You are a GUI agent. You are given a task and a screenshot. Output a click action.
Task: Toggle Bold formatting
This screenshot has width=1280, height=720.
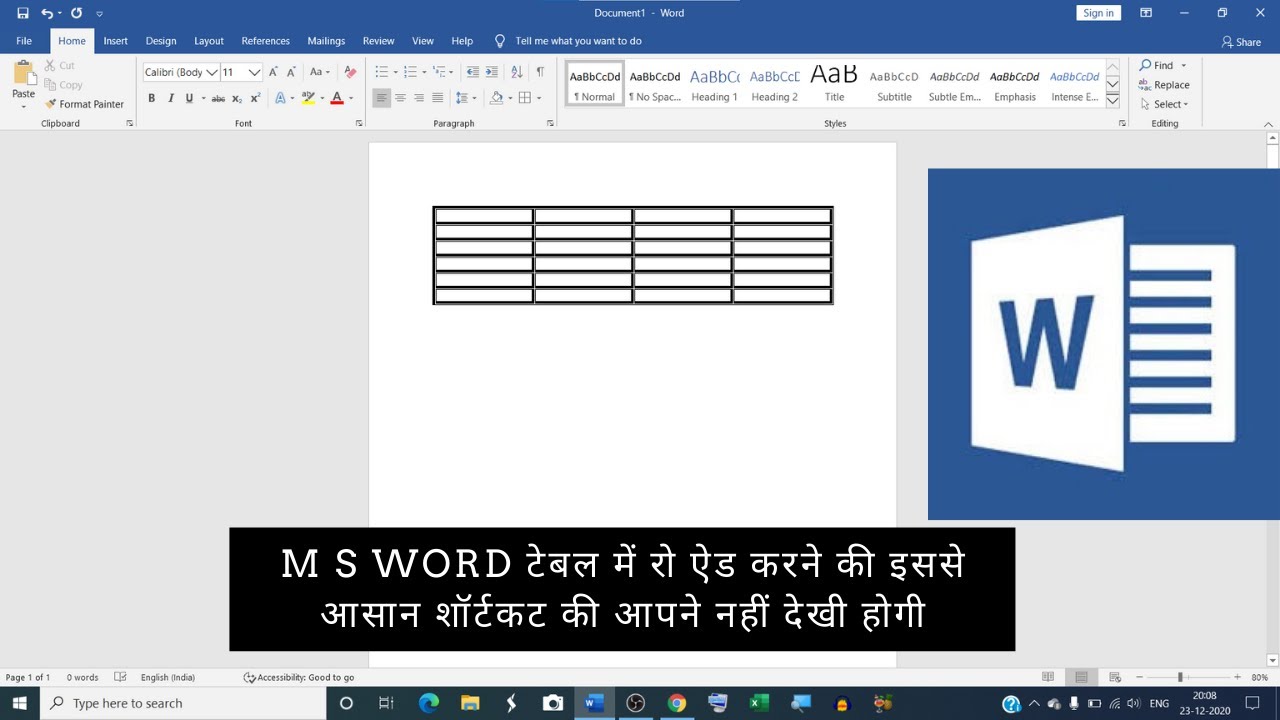(151, 98)
